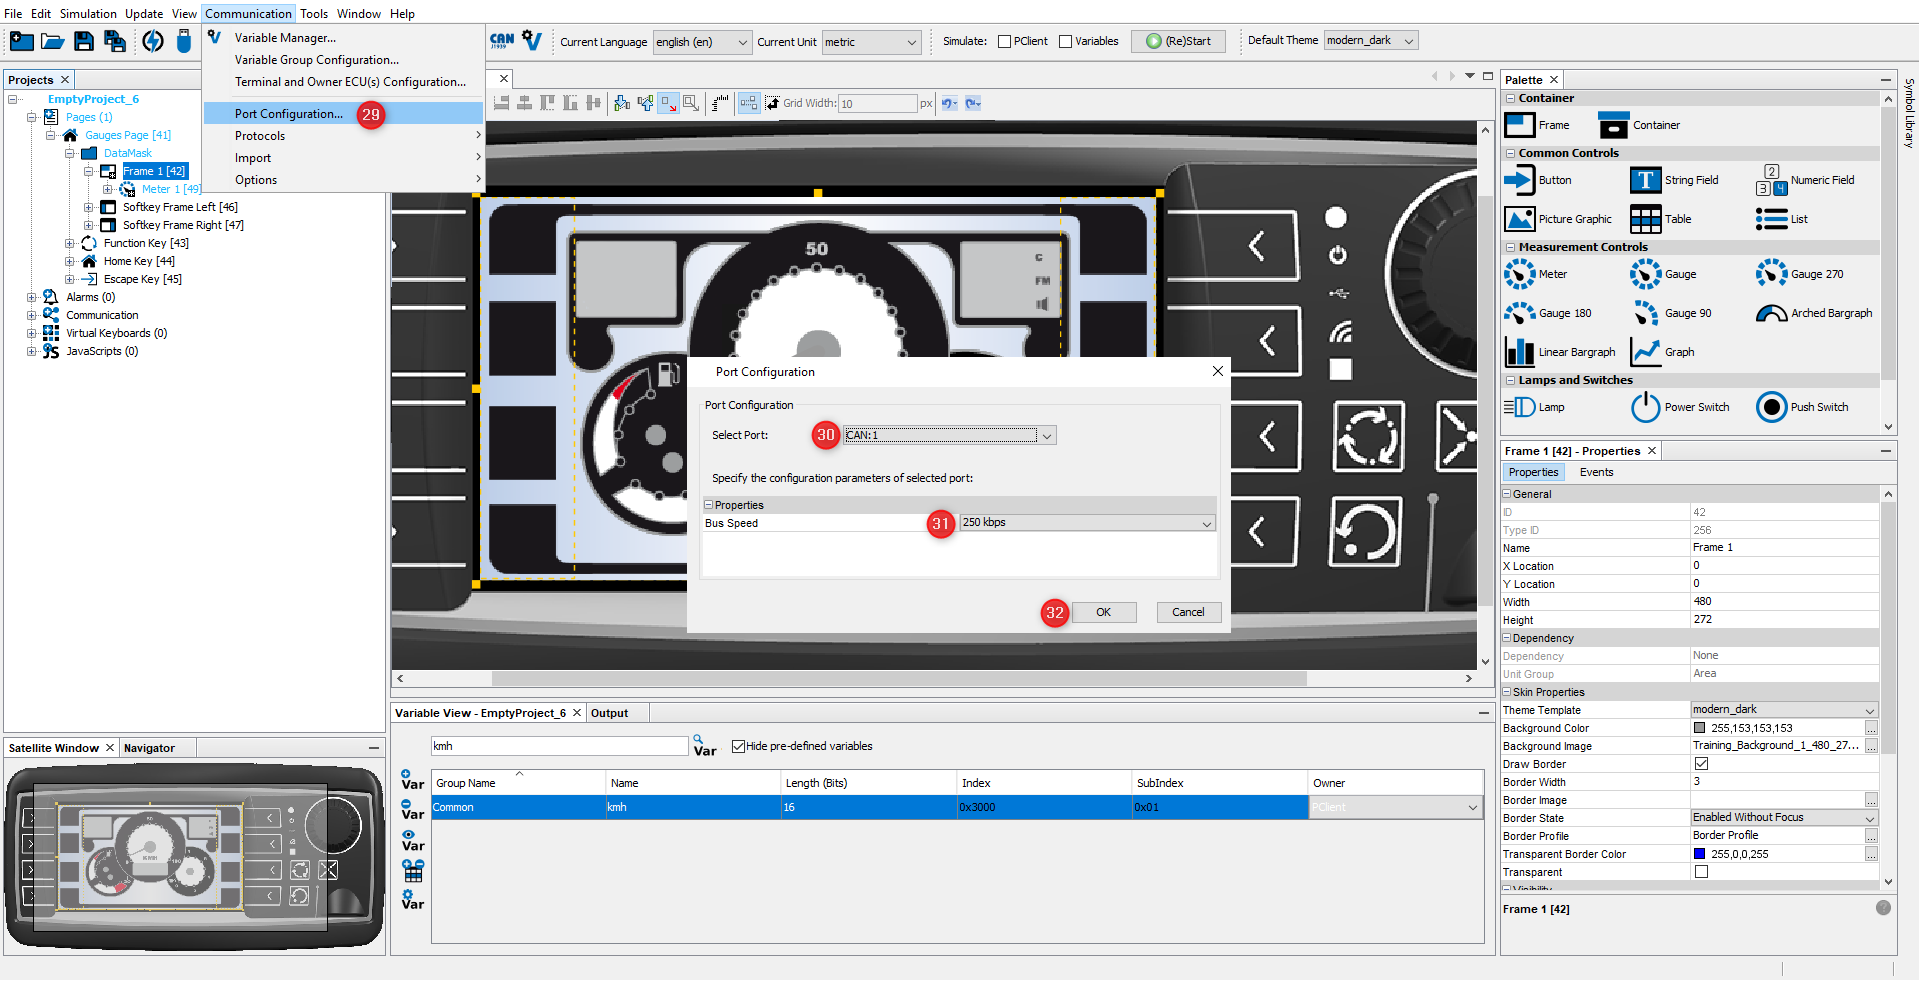Click the variable search field containing kmh
Screen dimensions: 1919x999
[558, 746]
